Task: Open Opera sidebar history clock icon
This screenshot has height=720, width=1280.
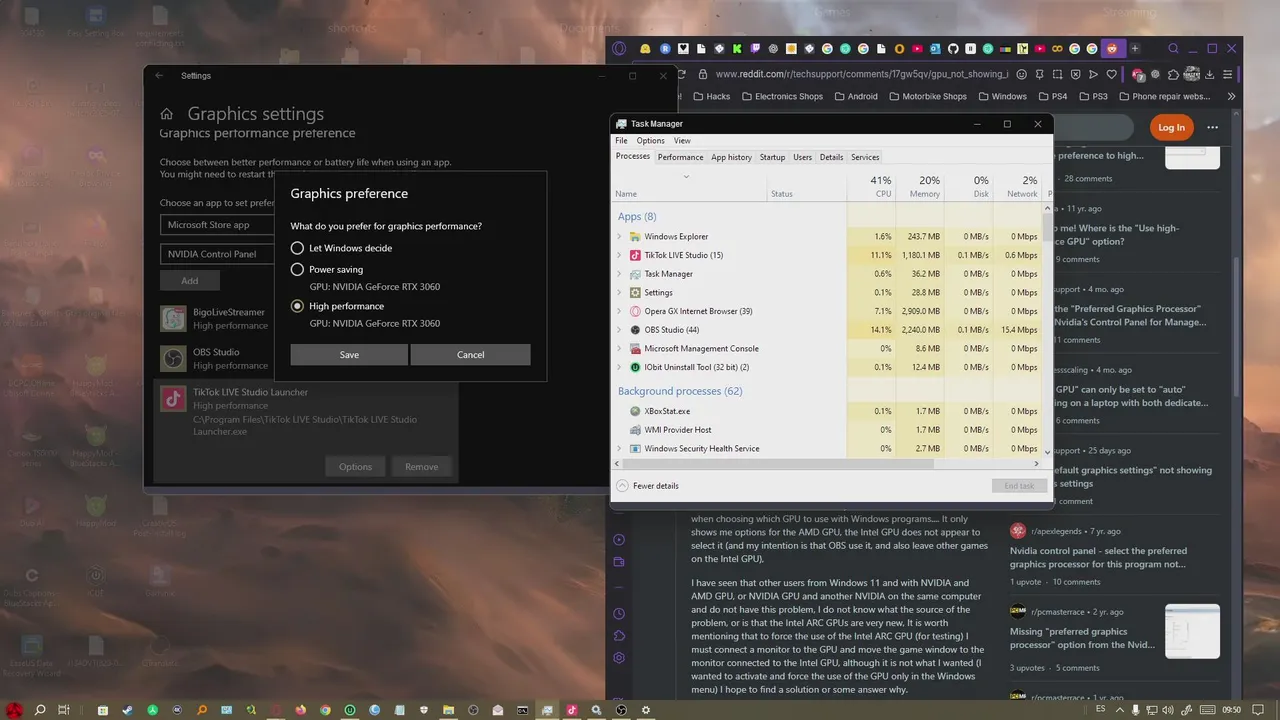Action: click(619, 613)
